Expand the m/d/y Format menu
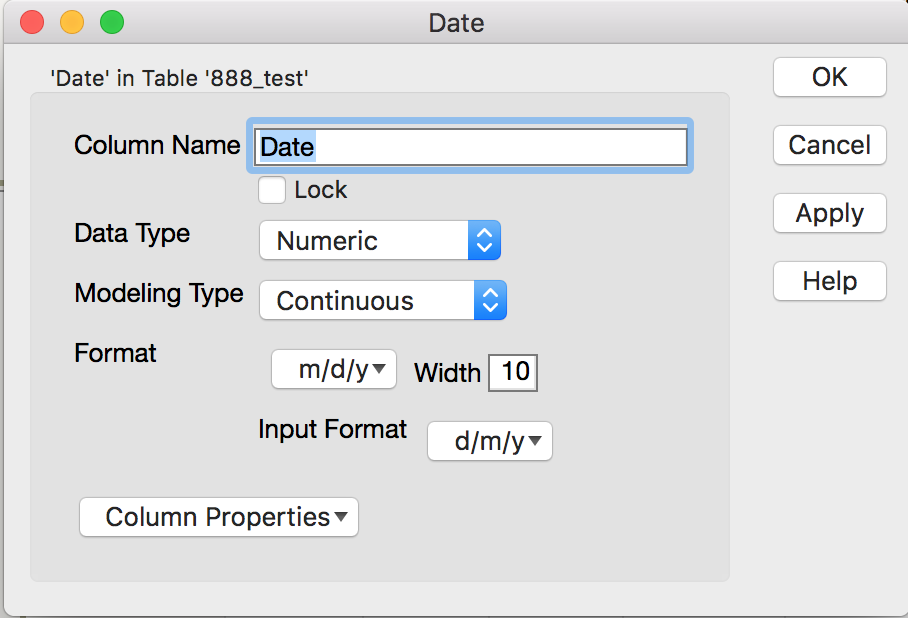Screen dimensions: 908x618 [334, 369]
